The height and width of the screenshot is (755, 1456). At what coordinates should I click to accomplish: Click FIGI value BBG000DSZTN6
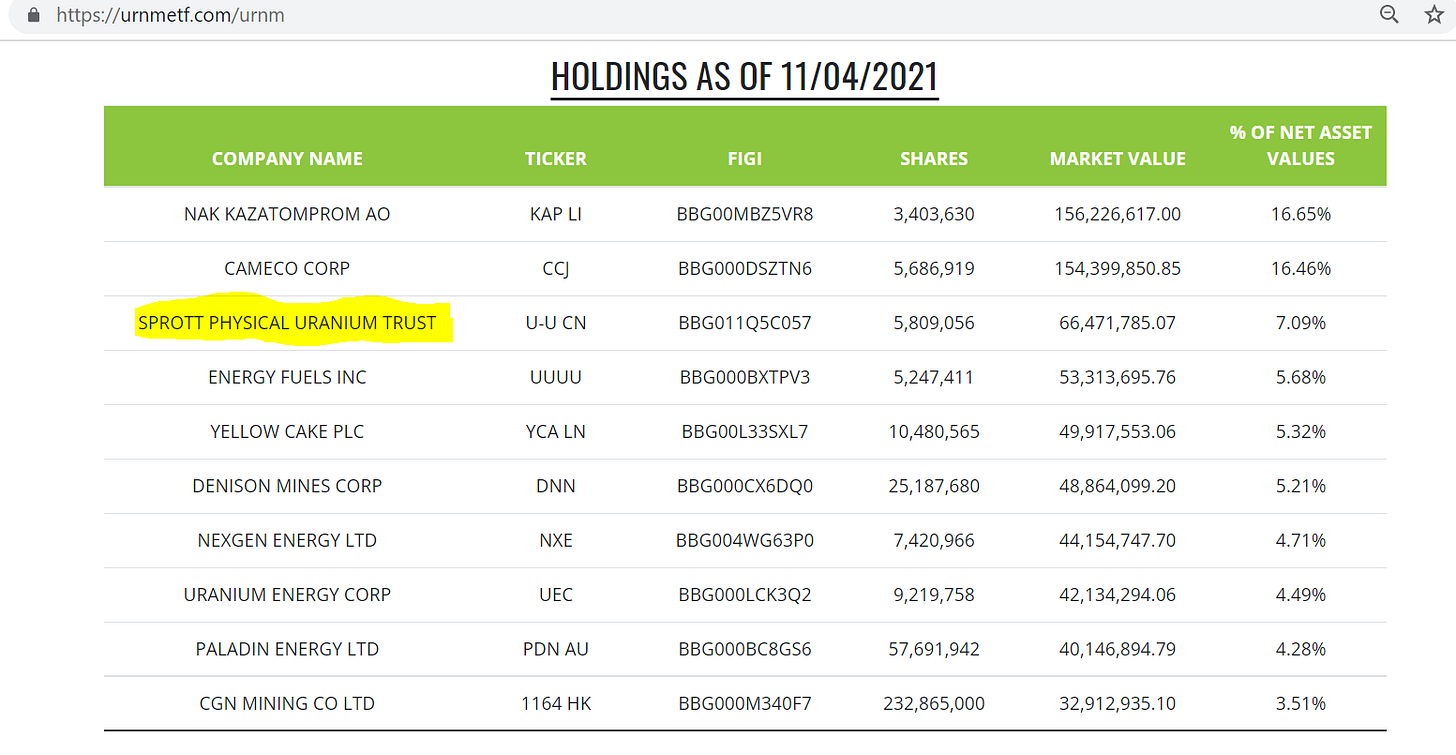745,268
